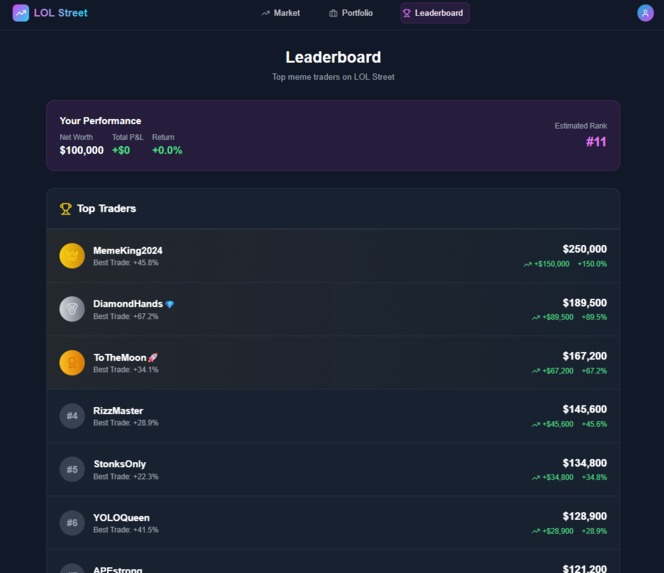Viewport: 664px width, 573px height.
Task: Click the Total P&L label
Action: 127,137
